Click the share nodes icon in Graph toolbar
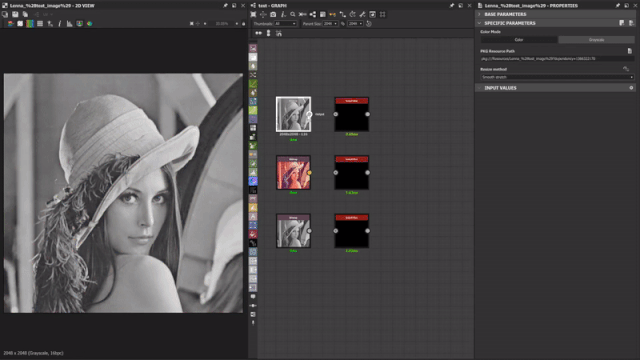Image resolution: width=640 pixels, height=360 pixels. click(313, 14)
